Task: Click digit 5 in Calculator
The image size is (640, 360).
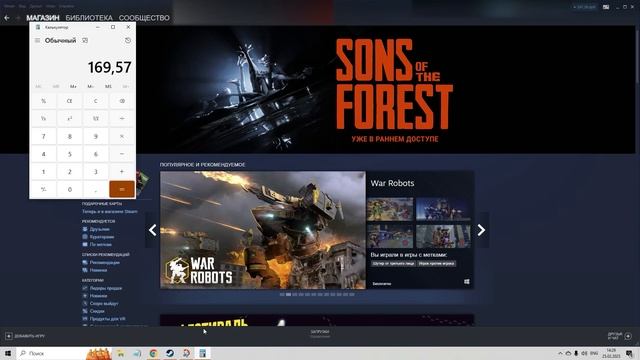Action: click(x=69, y=154)
